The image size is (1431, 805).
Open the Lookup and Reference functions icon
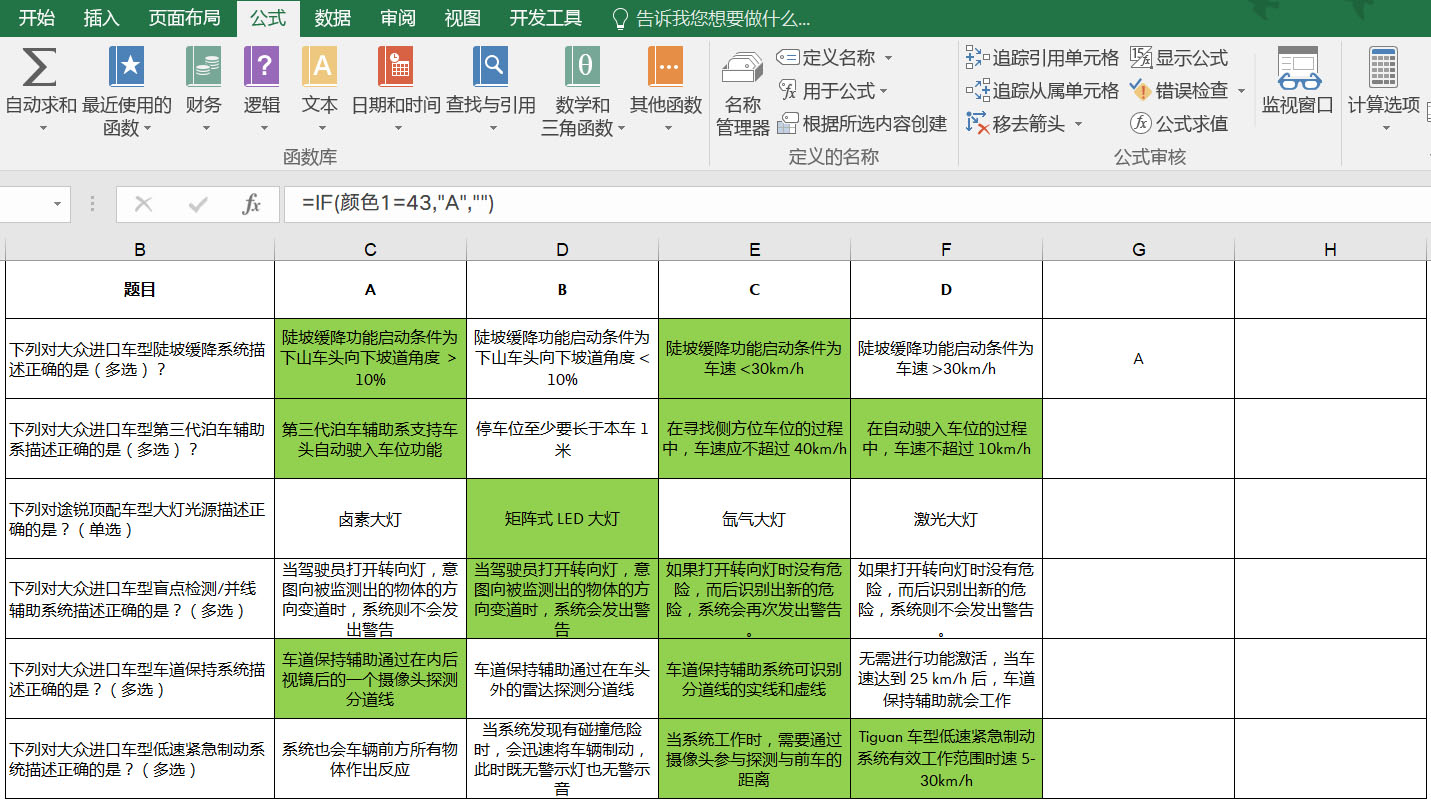tap(490, 68)
